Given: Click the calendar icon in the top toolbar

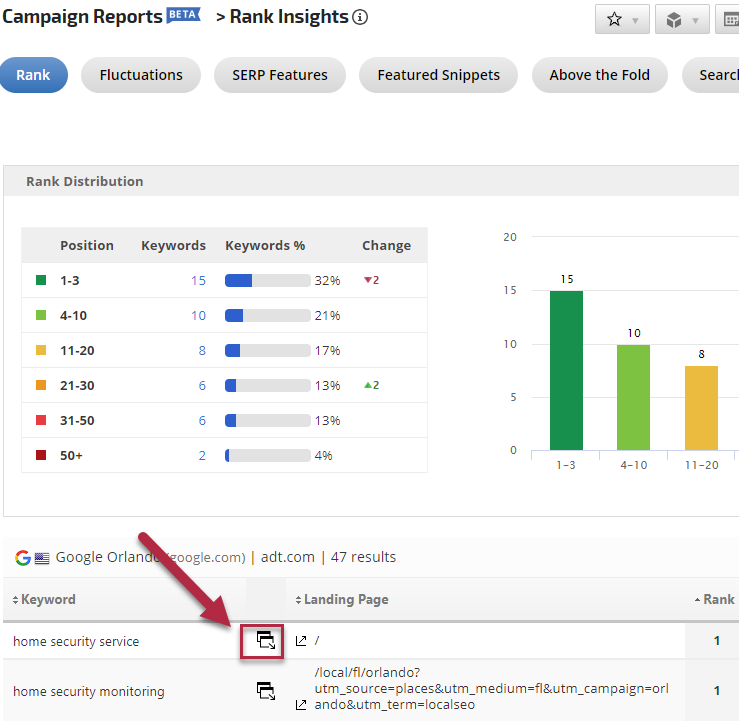Looking at the screenshot, I should tap(731, 19).
